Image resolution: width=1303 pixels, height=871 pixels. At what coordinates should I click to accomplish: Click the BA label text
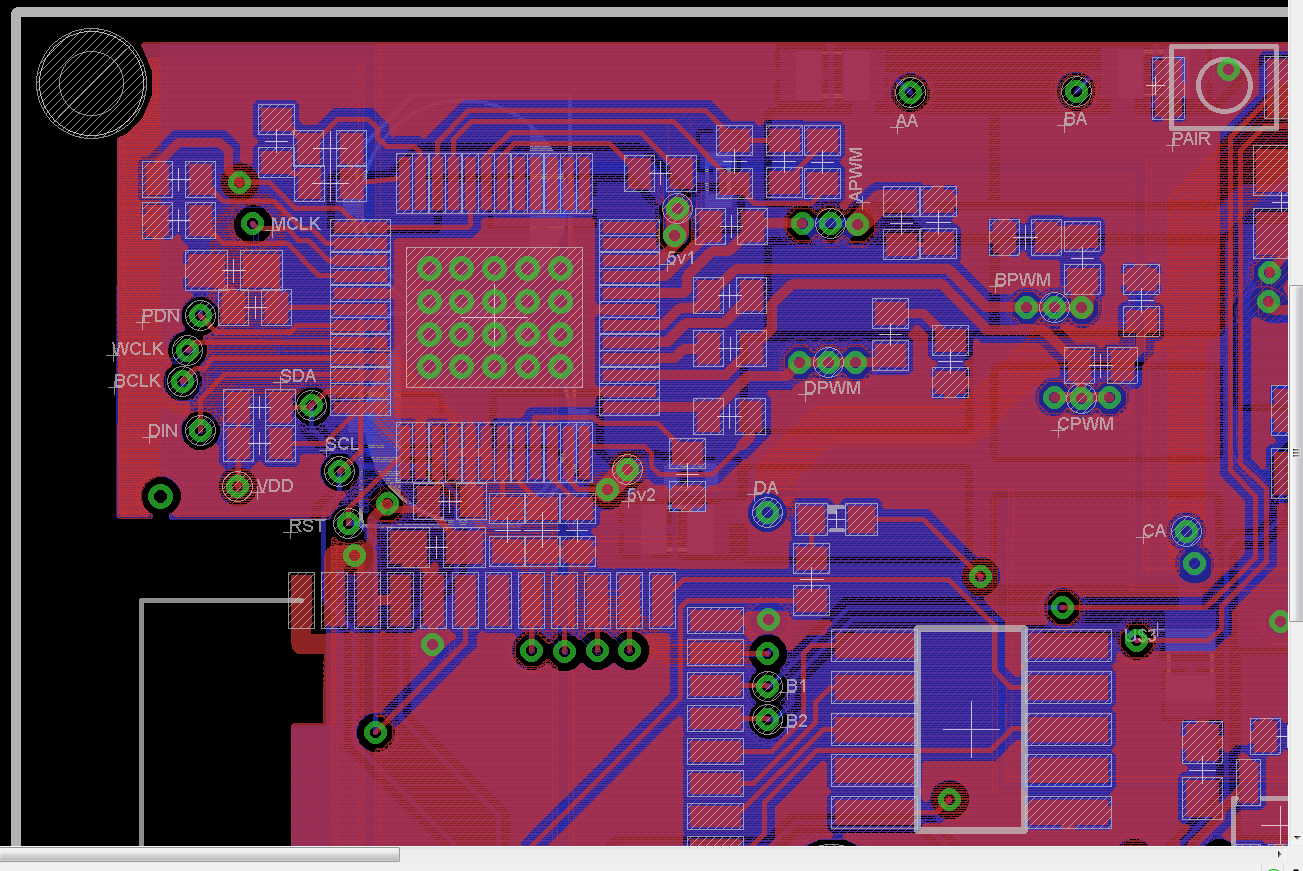(x=1075, y=120)
